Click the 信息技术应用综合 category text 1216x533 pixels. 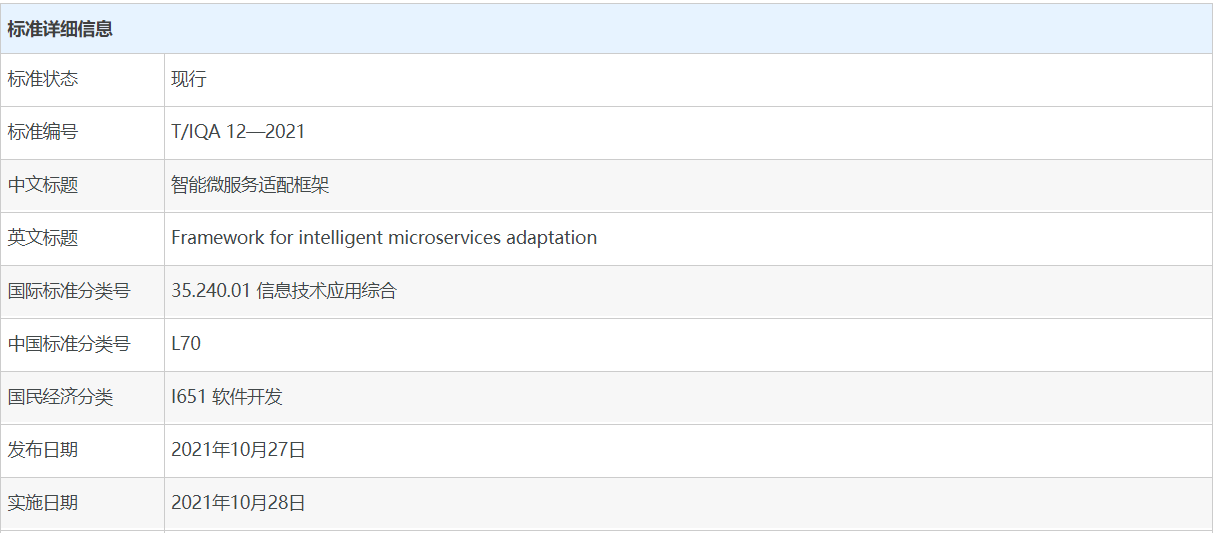[327, 291]
